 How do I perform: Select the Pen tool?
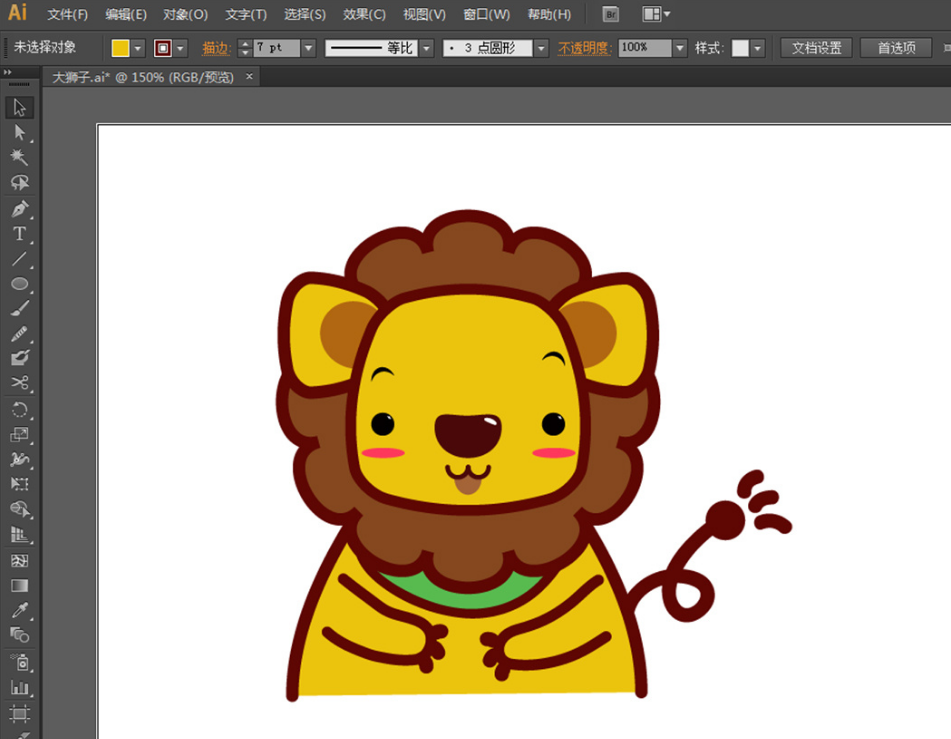pyautogui.click(x=19, y=209)
